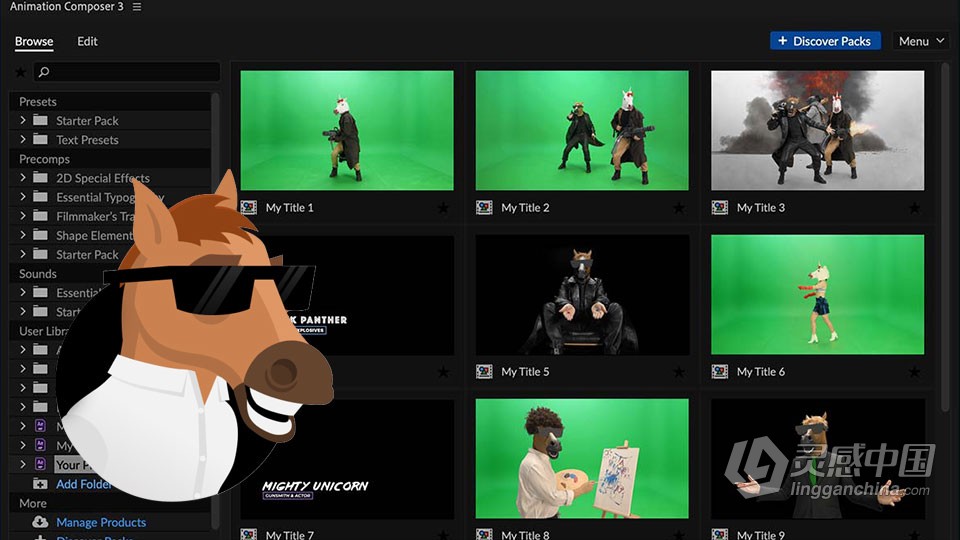The height and width of the screenshot is (540, 960).
Task: Open the Manage Products link
Action: click(101, 522)
